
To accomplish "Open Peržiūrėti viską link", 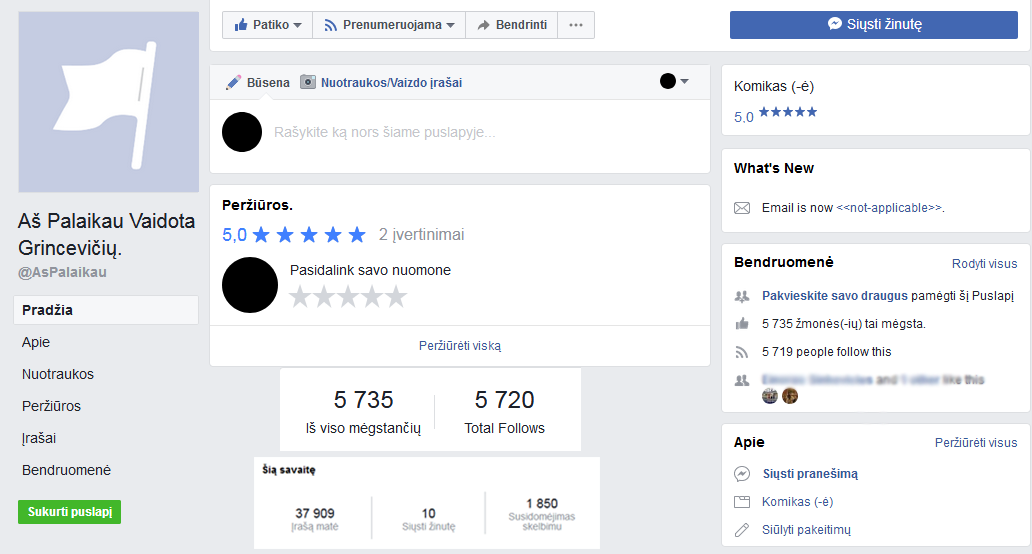I will [459, 345].
